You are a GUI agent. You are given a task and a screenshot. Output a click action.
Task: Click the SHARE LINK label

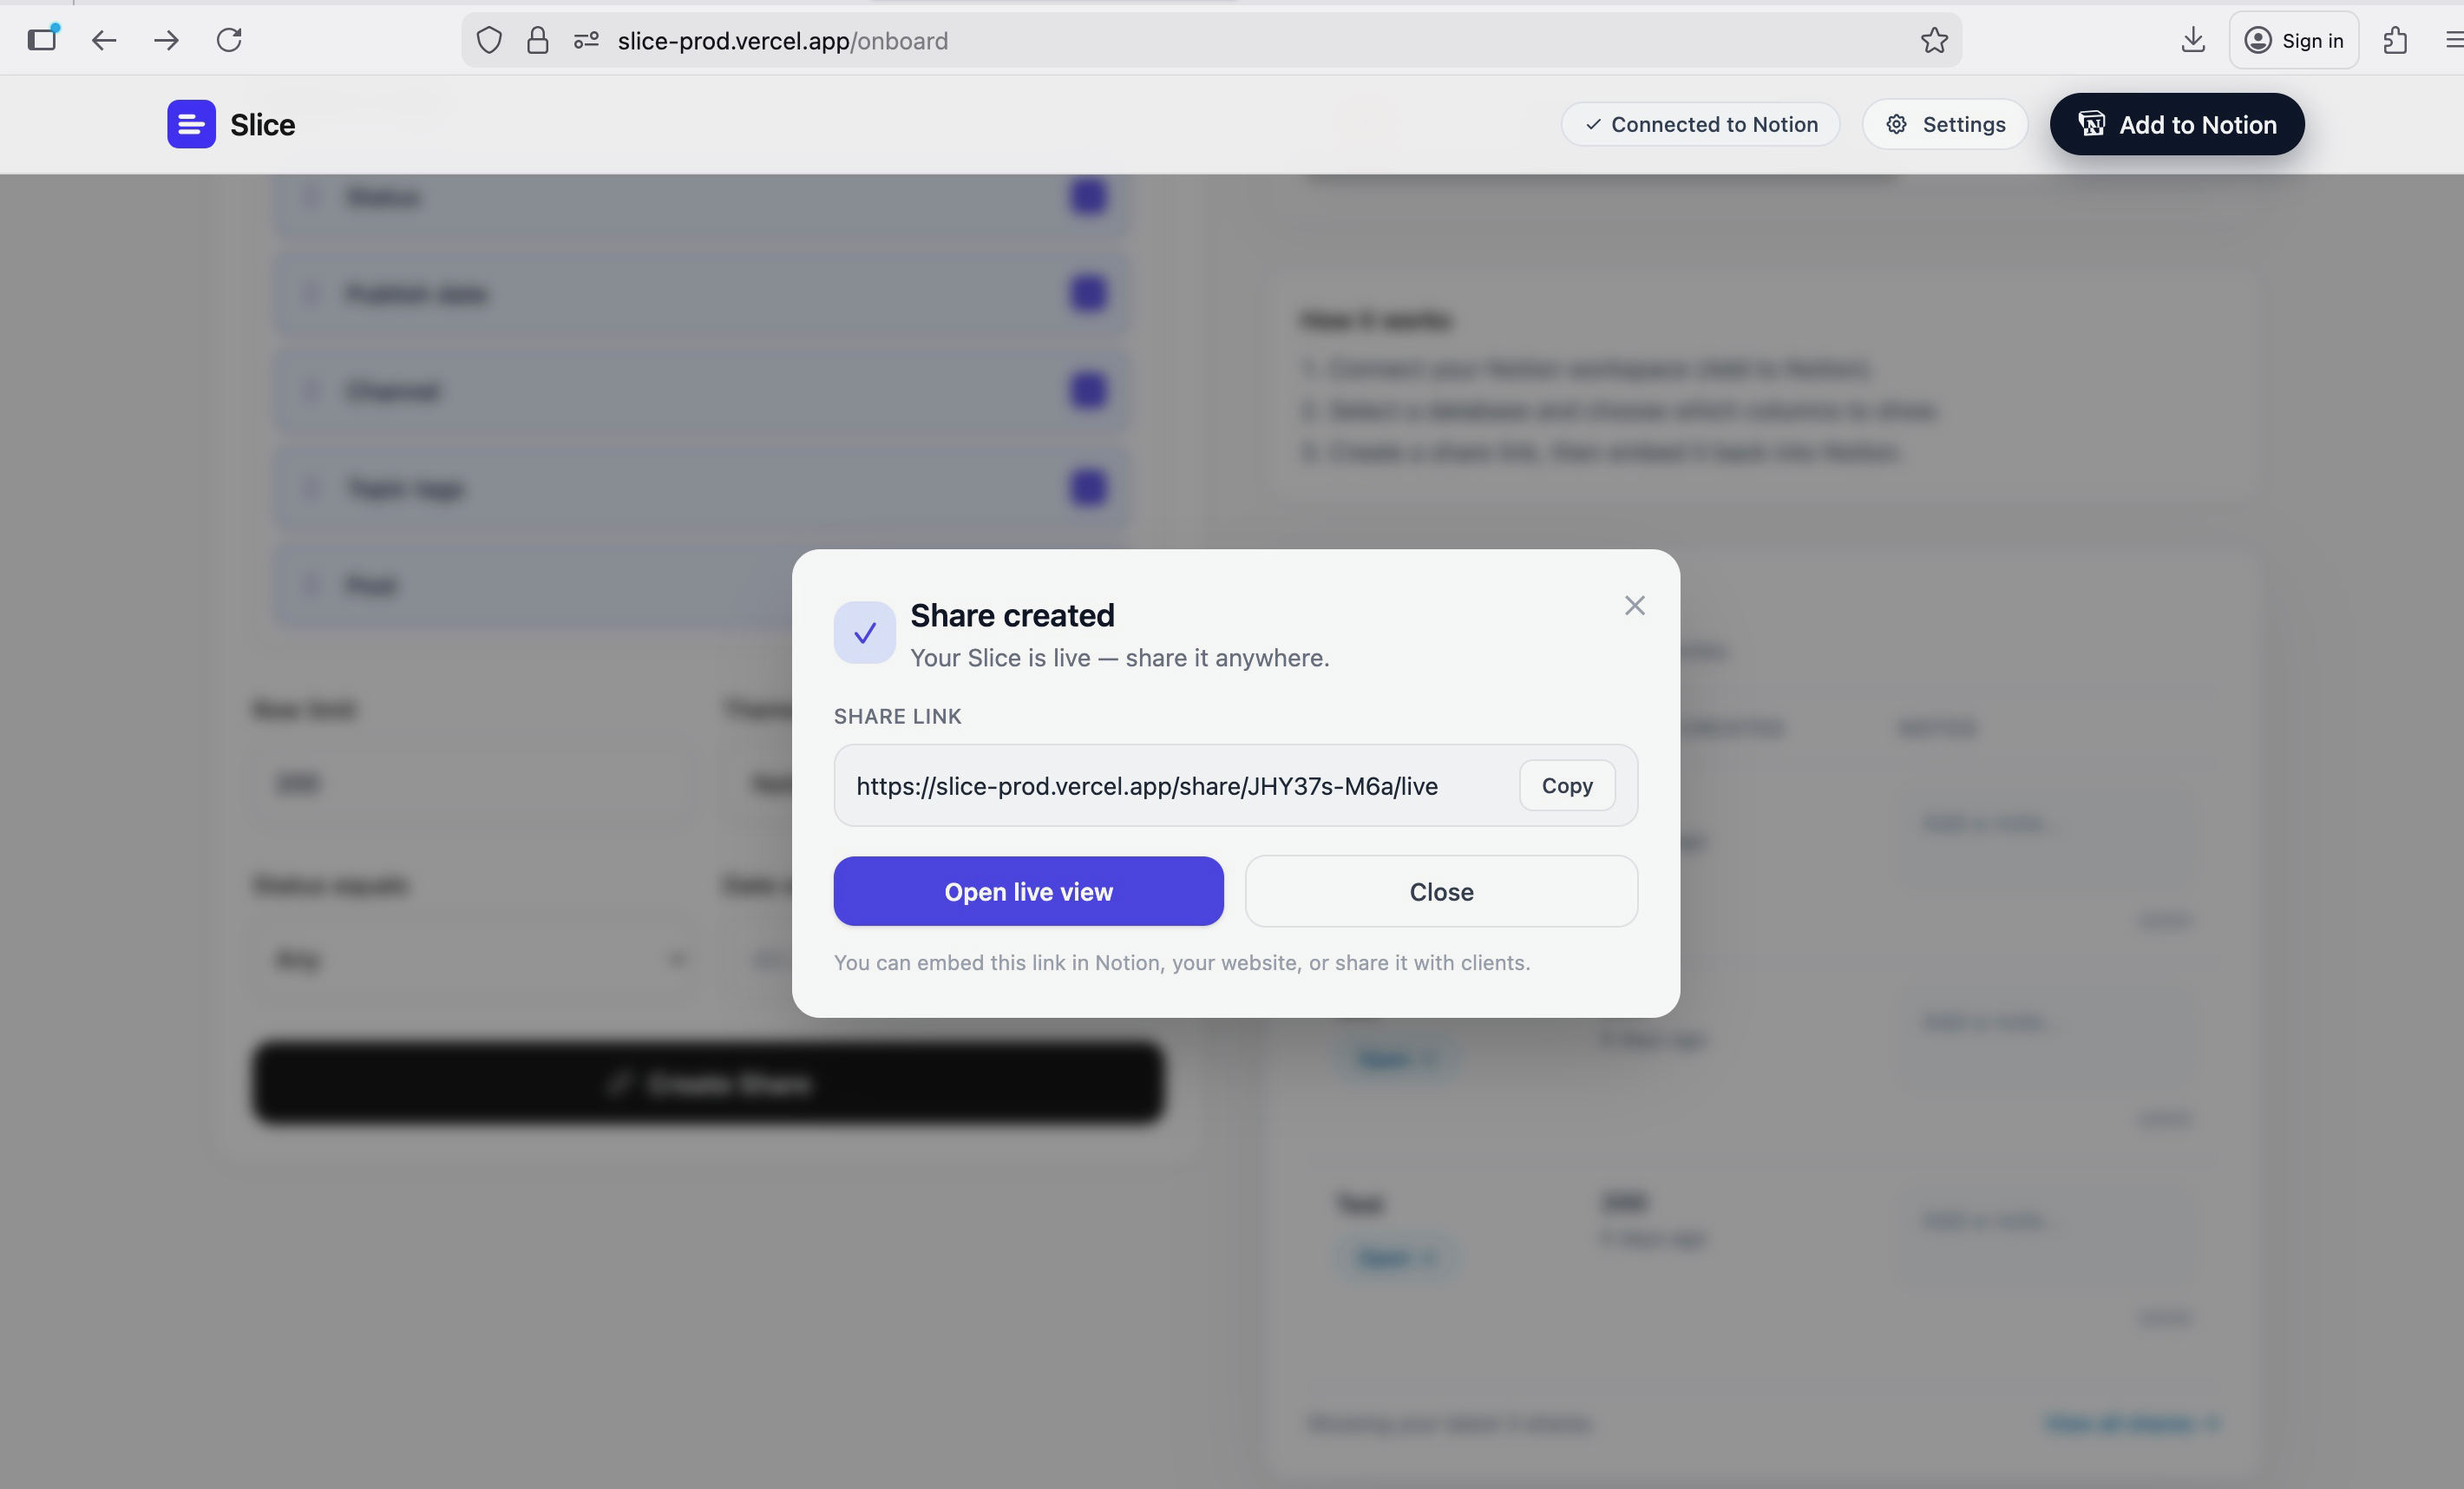(x=897, y=716)
